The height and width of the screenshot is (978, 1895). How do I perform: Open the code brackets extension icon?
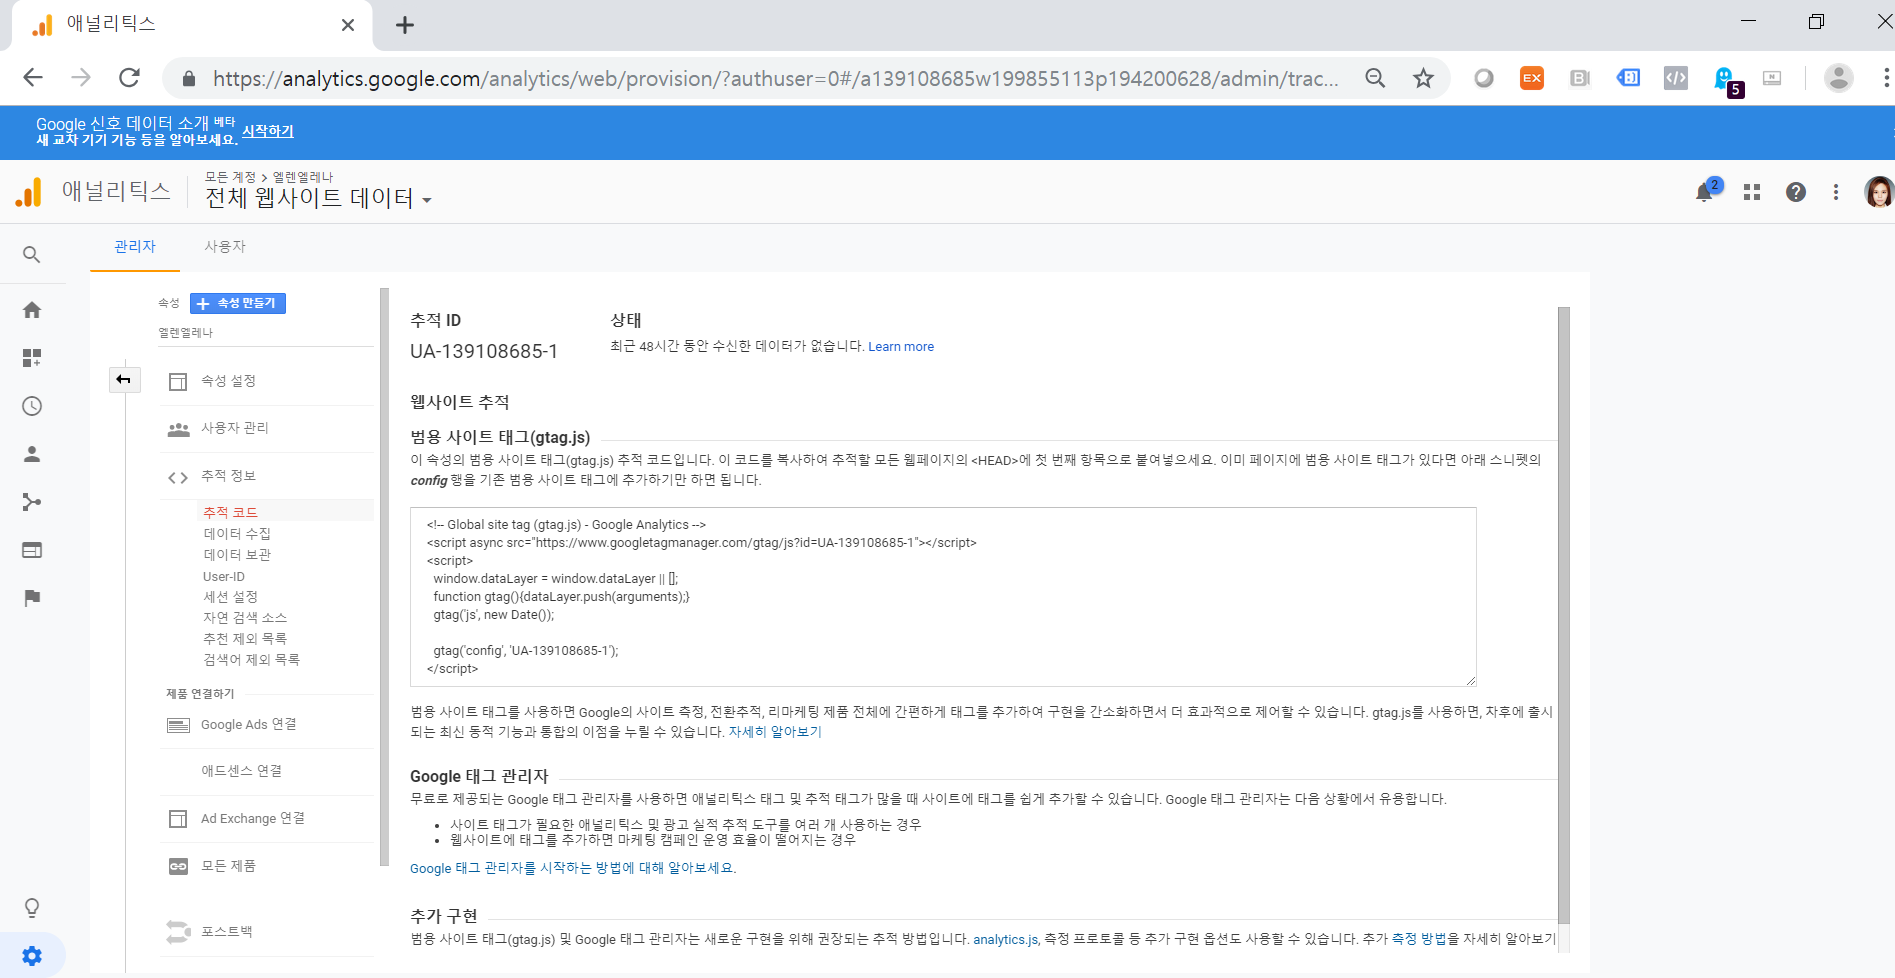(1676, 78)
